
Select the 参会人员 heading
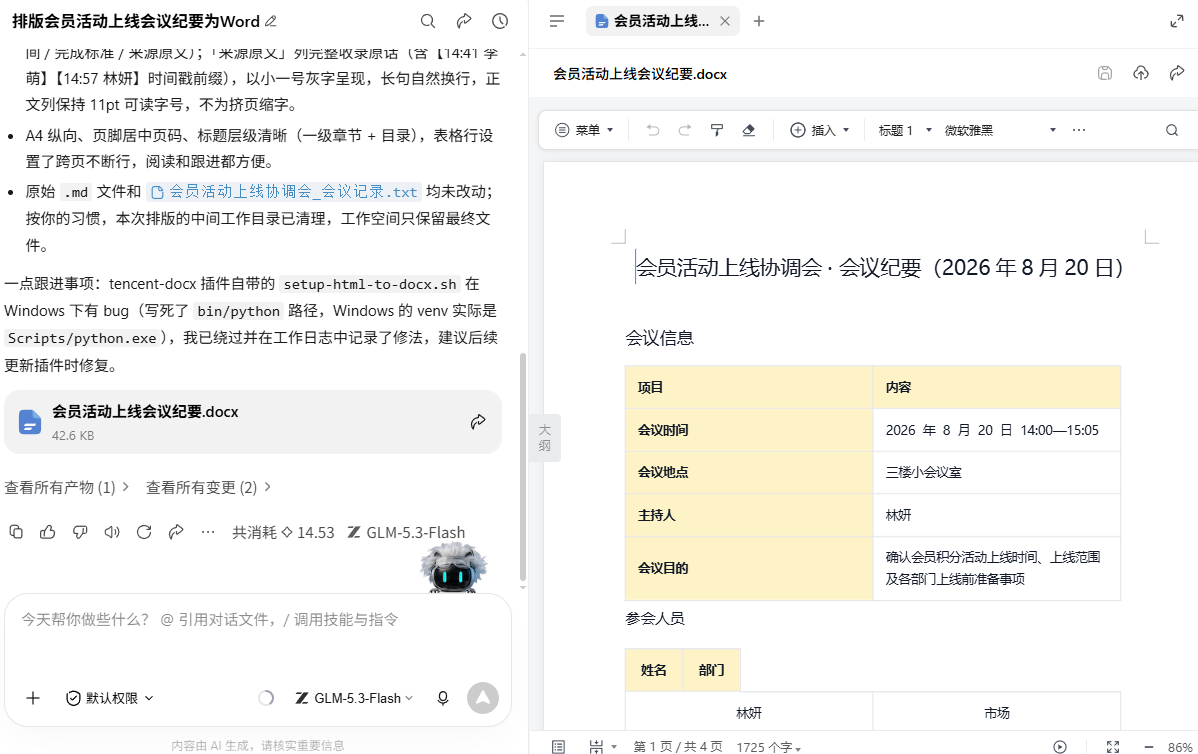click(x=655, y=618)
